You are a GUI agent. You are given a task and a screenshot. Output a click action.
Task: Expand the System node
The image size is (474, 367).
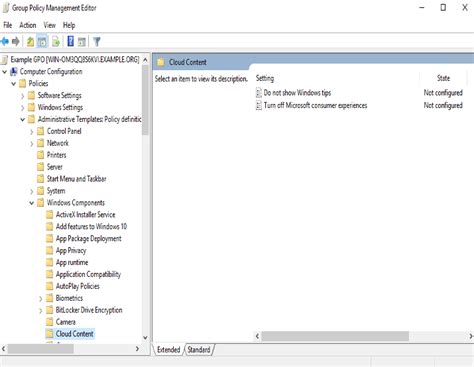pyautogui.click(x=32, y=191)
